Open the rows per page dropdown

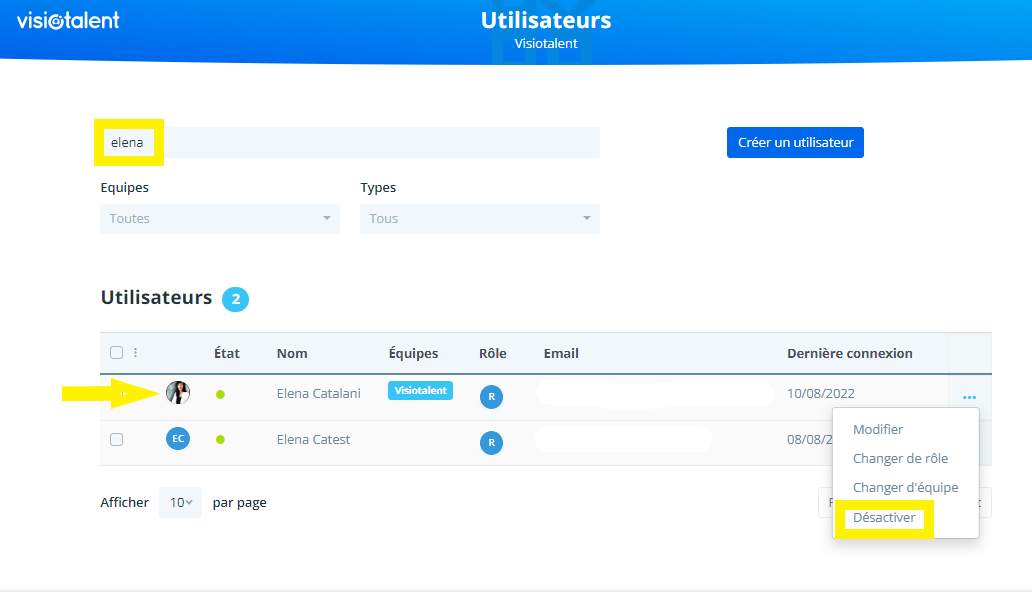180,502
